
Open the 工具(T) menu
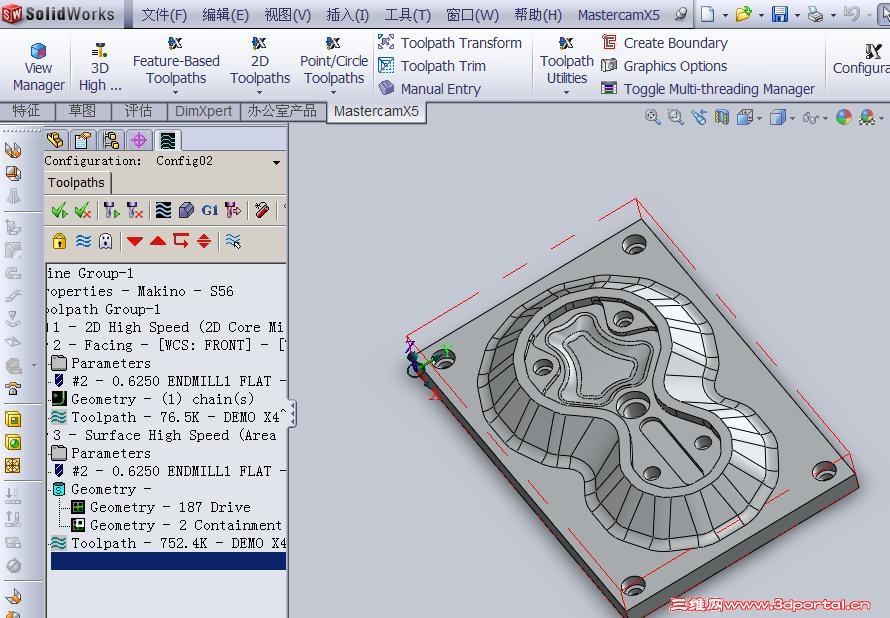tap(407, 14)
